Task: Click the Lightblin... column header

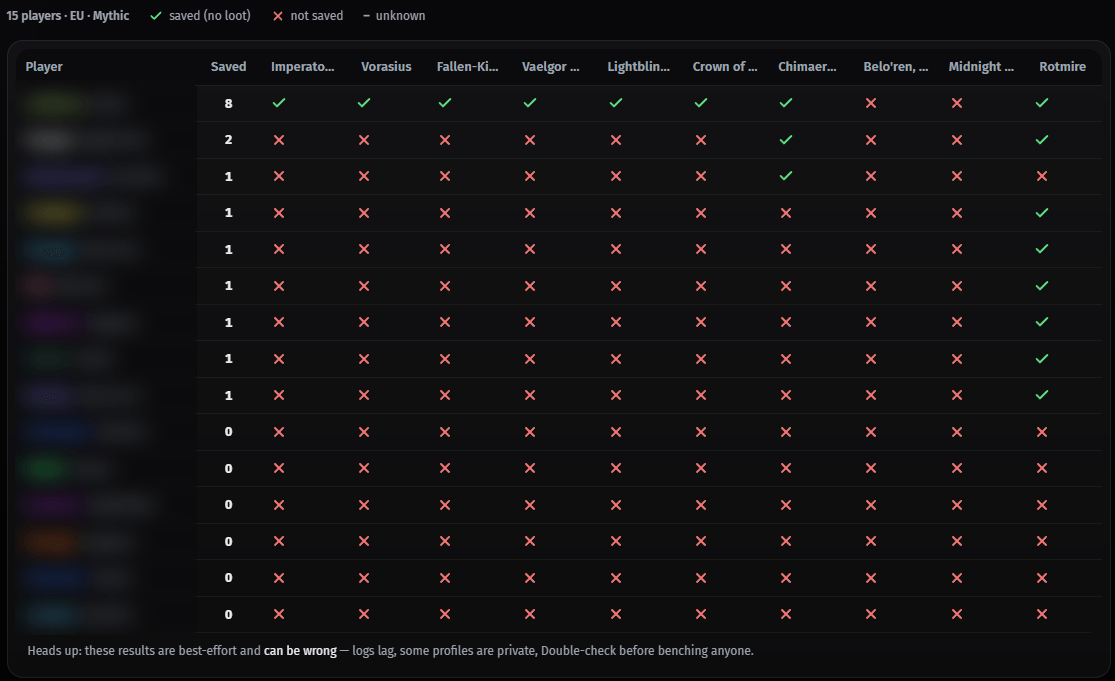Action: pos(639,67)
